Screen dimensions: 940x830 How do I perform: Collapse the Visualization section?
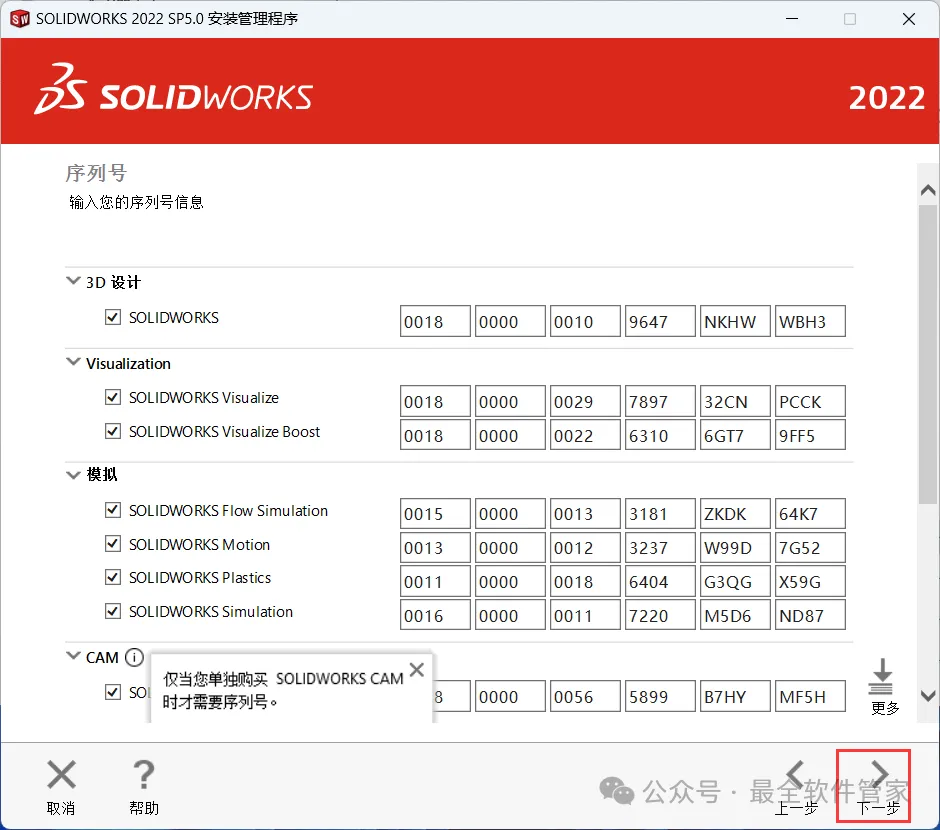73,362
